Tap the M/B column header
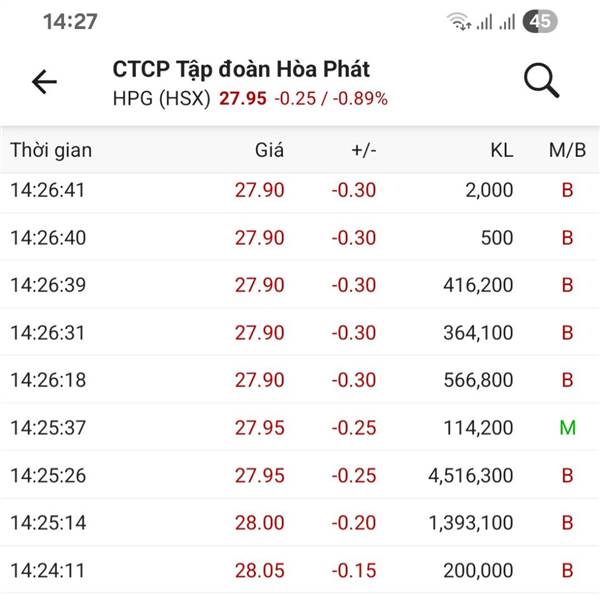Viewport: 600px width, 600px height. 567,150
